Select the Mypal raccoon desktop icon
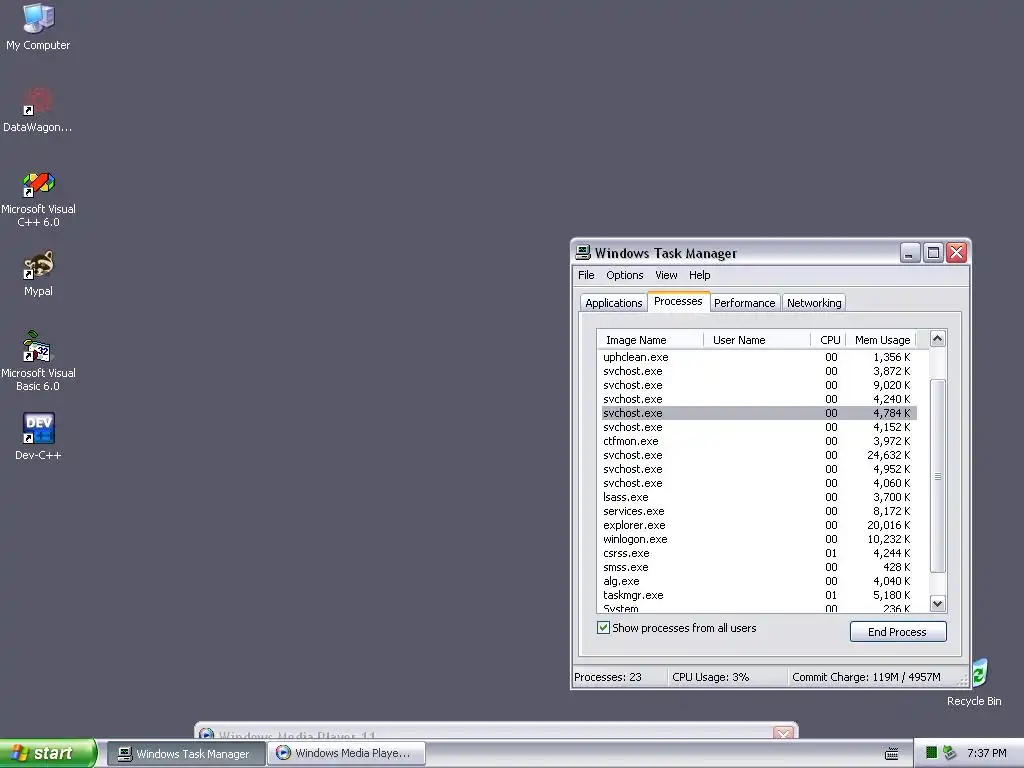Image resolution: width=1024 pixels, height=768 pixels. point(38,273)
